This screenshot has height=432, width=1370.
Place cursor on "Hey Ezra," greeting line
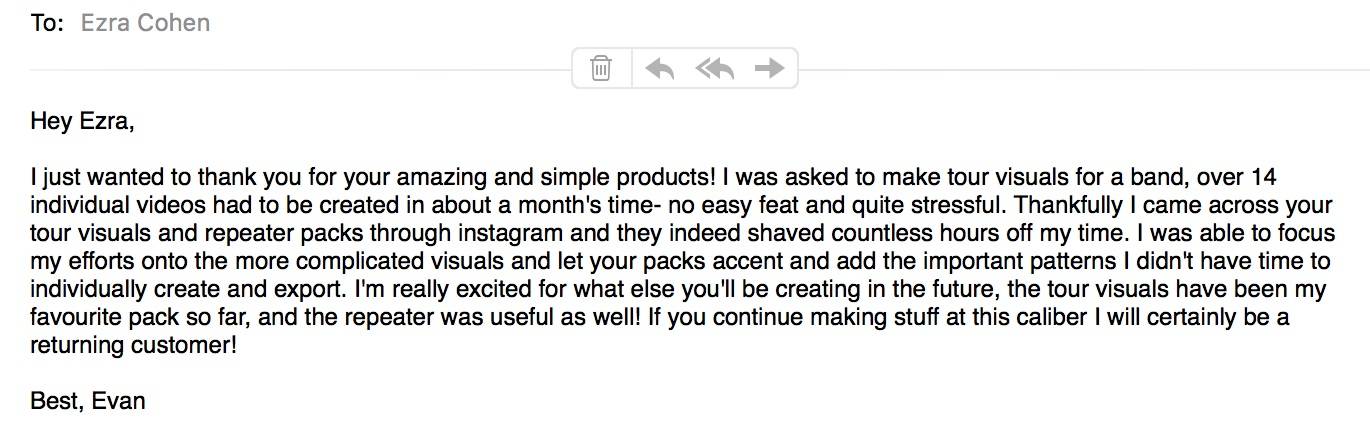point(82,122)
